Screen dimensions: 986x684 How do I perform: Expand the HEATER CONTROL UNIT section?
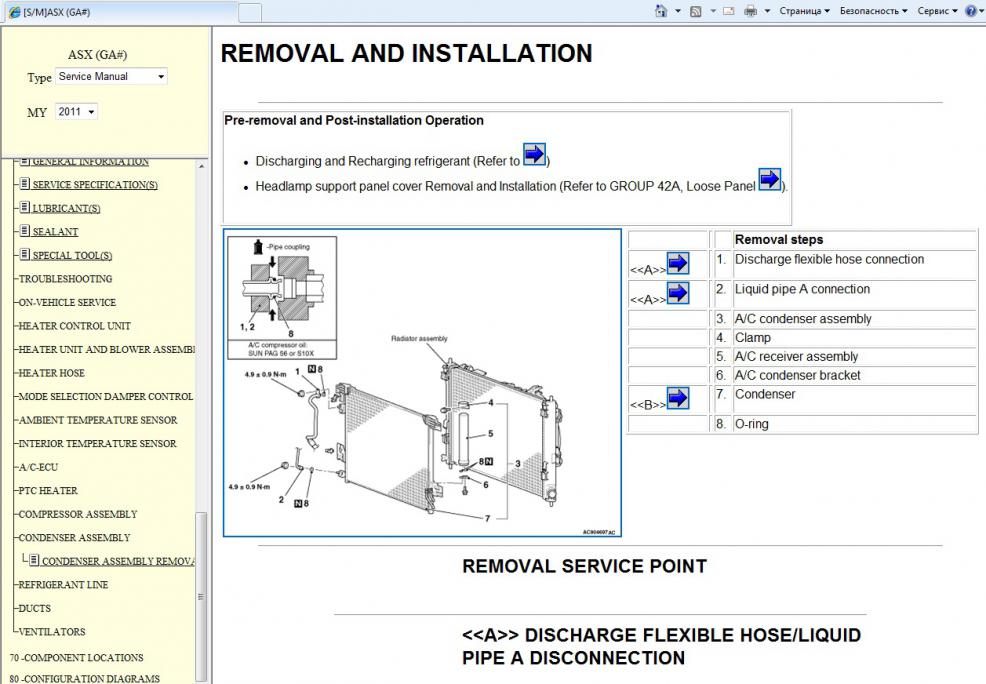[x=75, y=326]
